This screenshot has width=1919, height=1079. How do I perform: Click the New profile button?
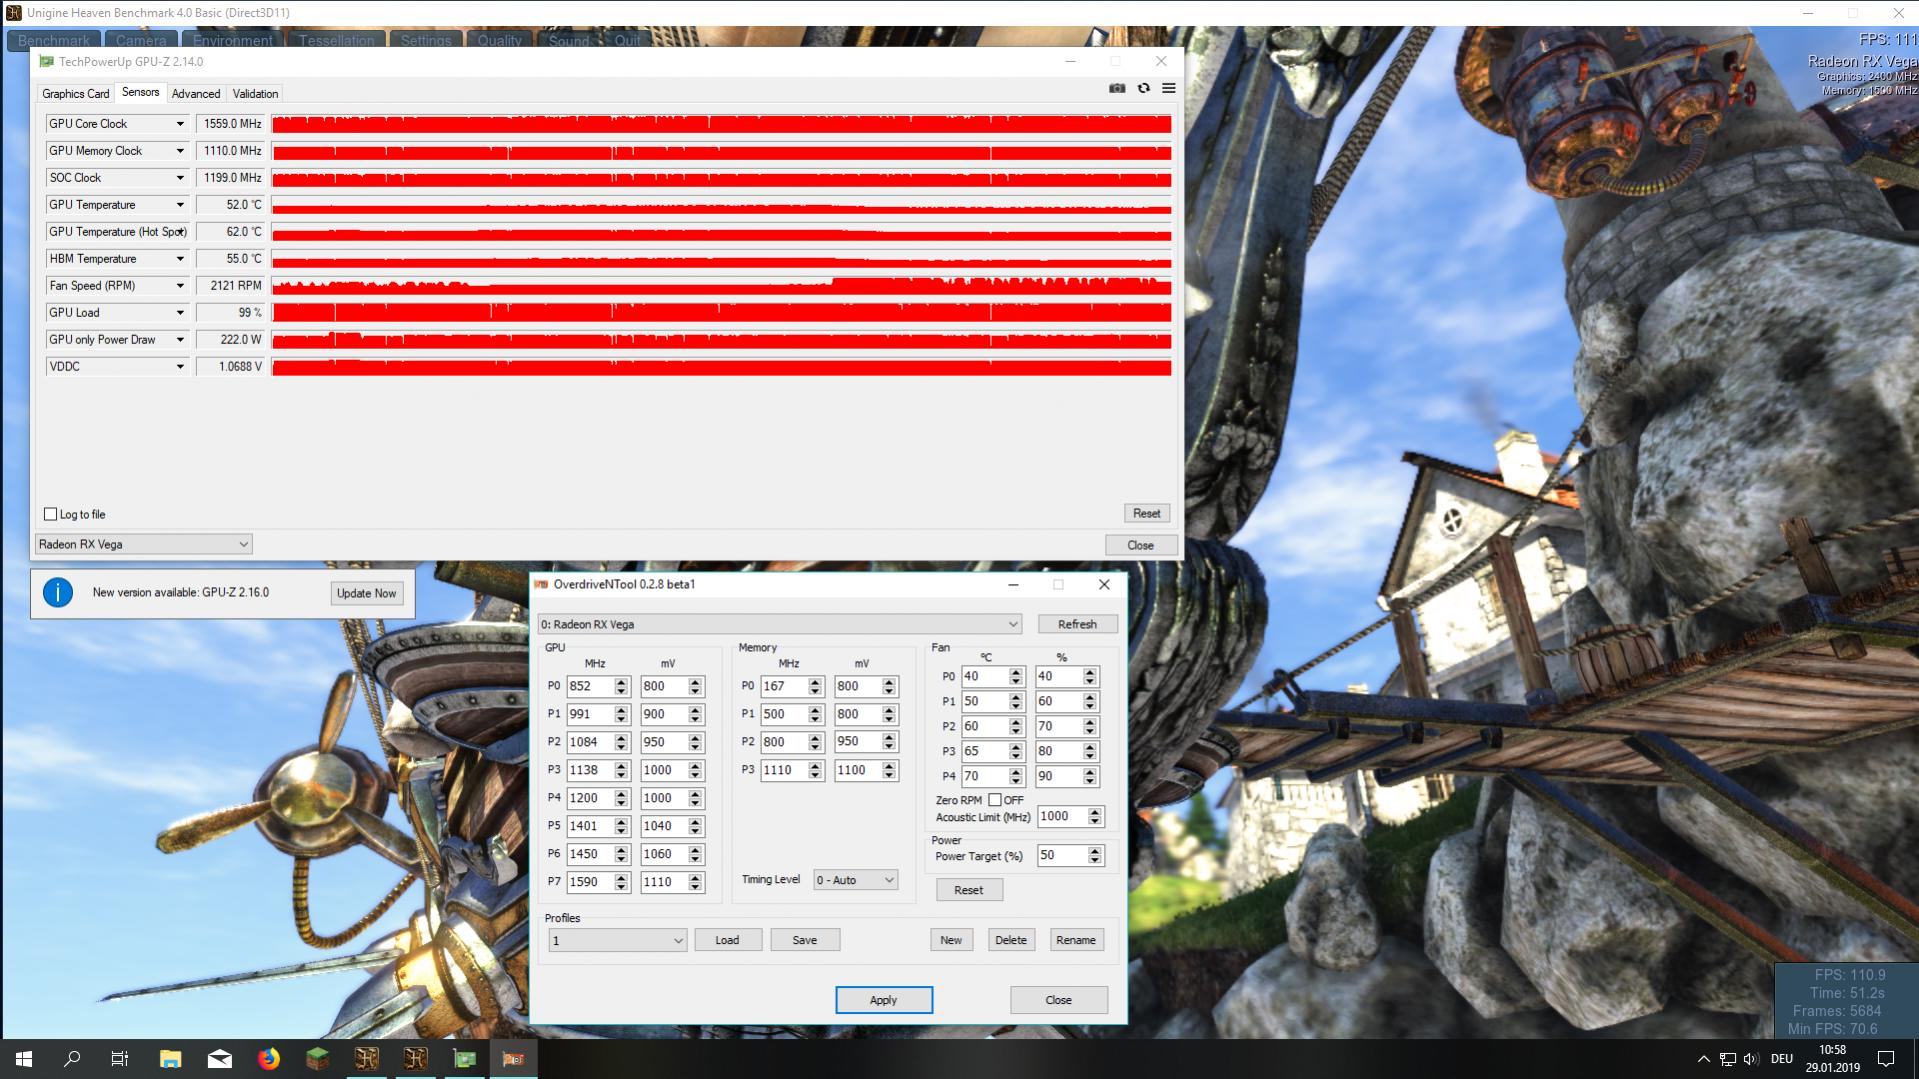point(951,940)
